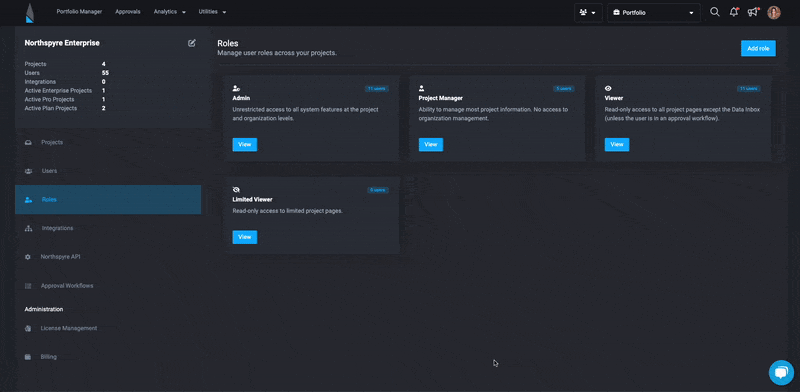
Task: Open the user profile avatar
Action: click(774, 12)
